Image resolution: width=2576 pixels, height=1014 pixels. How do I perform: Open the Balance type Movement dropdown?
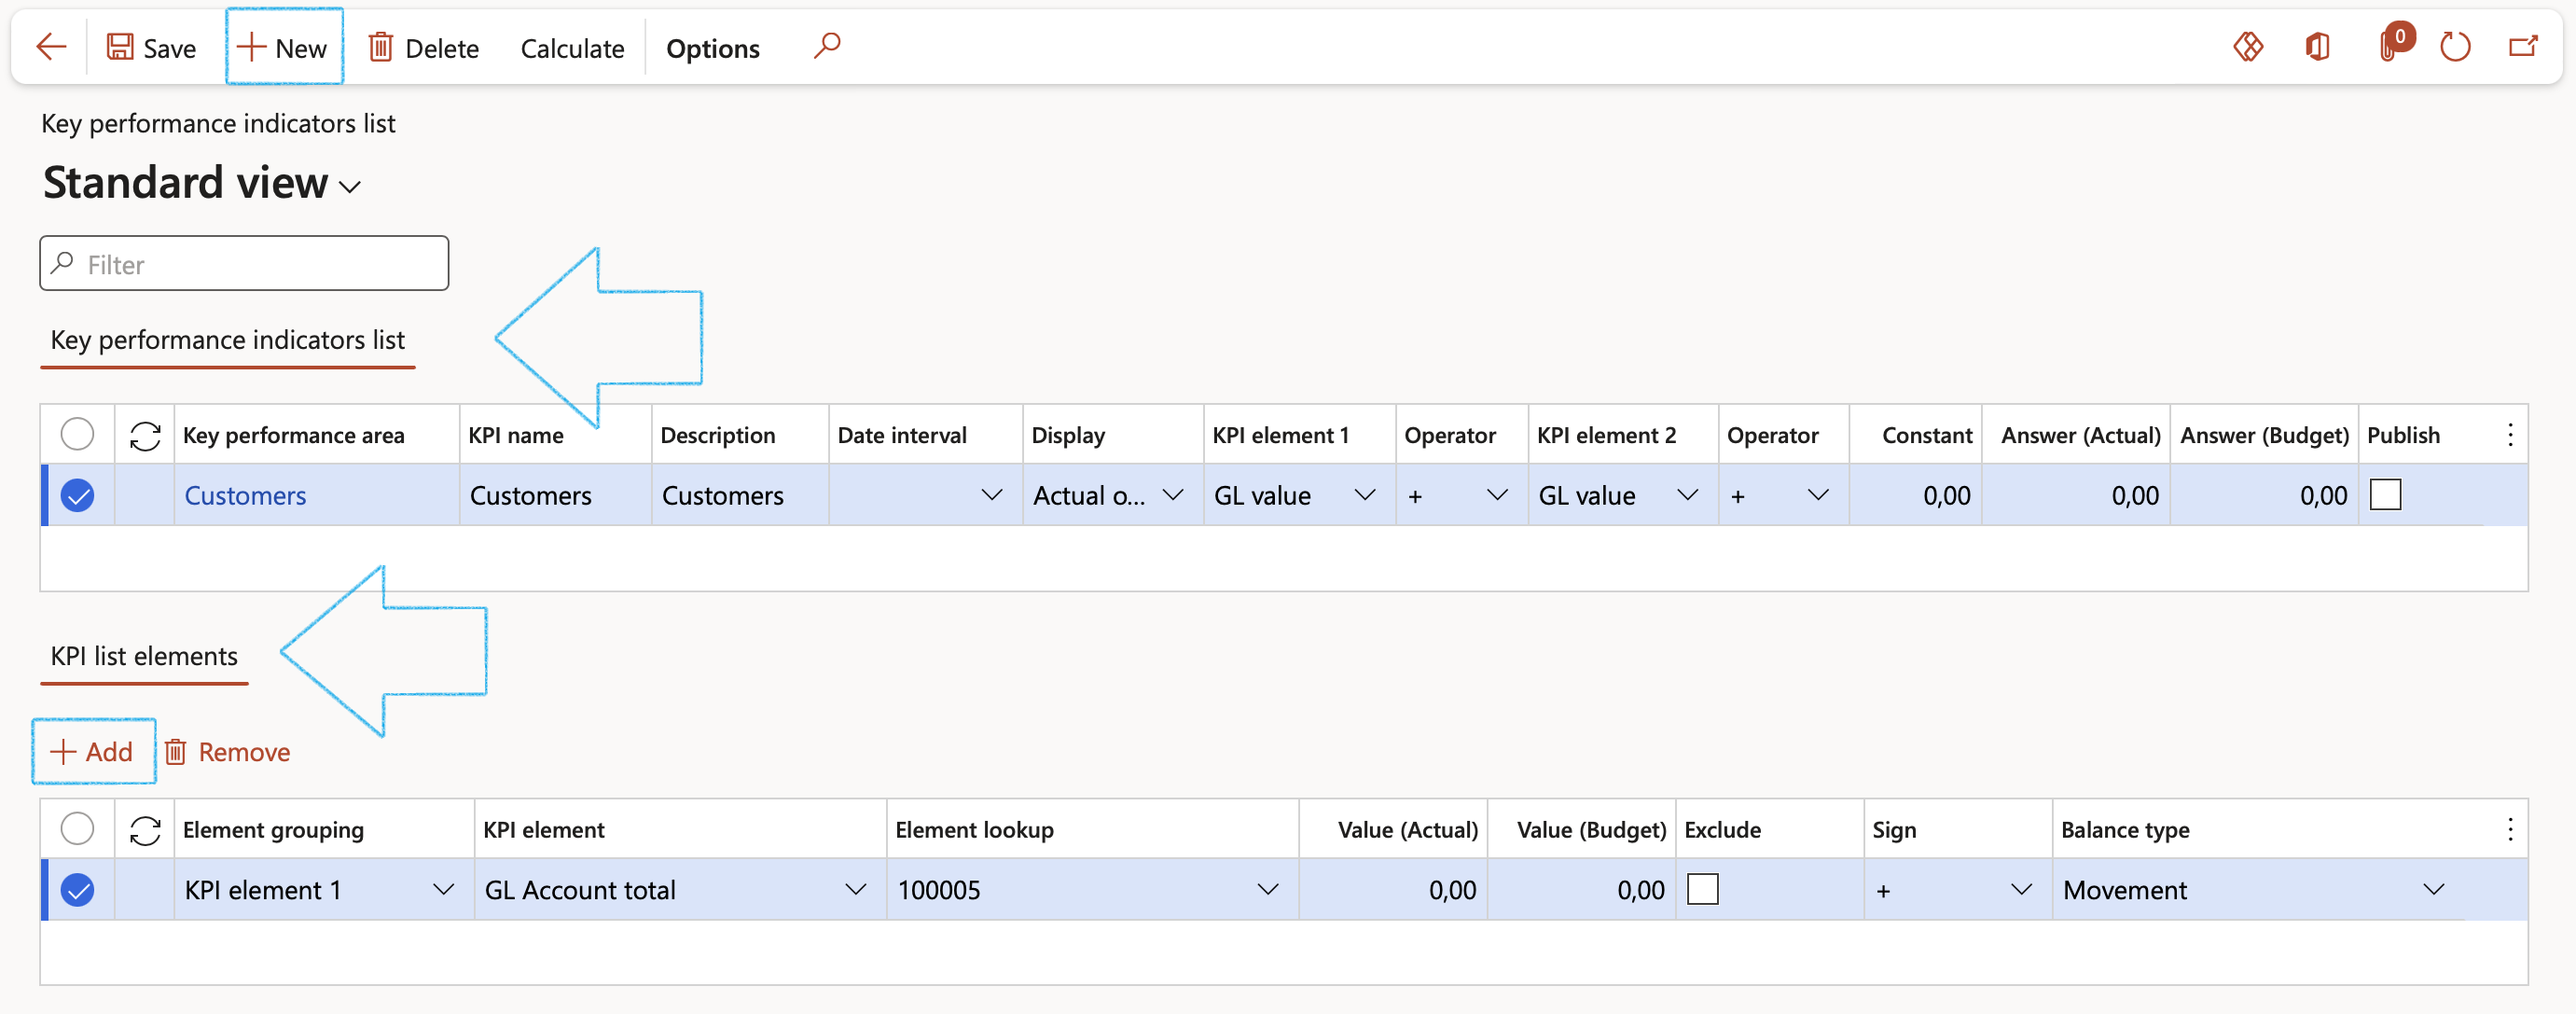[x=2433, y=889]
